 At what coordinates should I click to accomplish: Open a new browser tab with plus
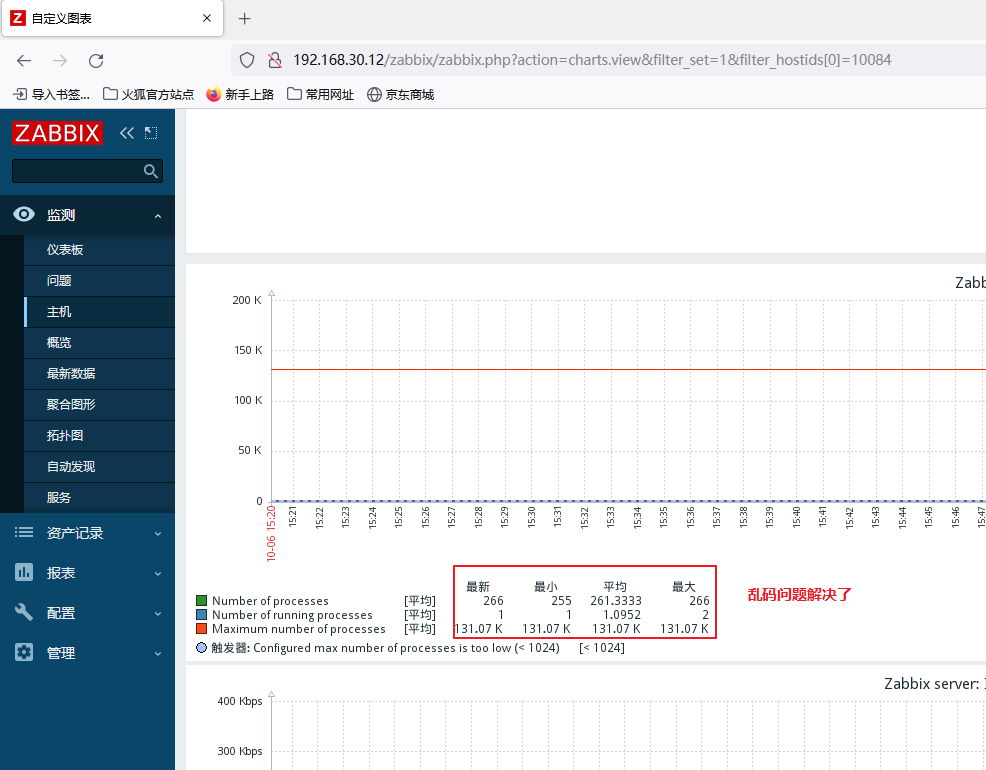(245, 19)
